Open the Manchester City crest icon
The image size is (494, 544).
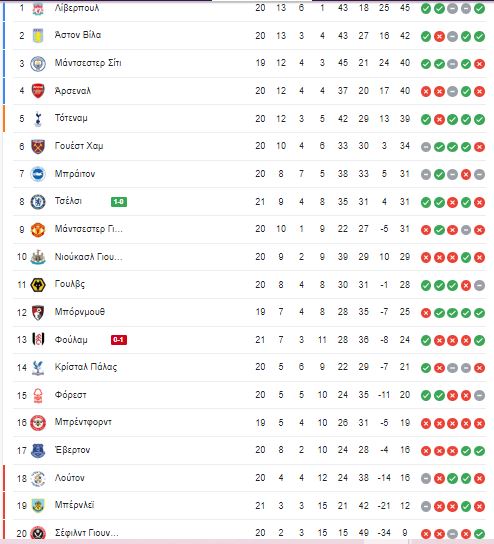coord(38,64)
